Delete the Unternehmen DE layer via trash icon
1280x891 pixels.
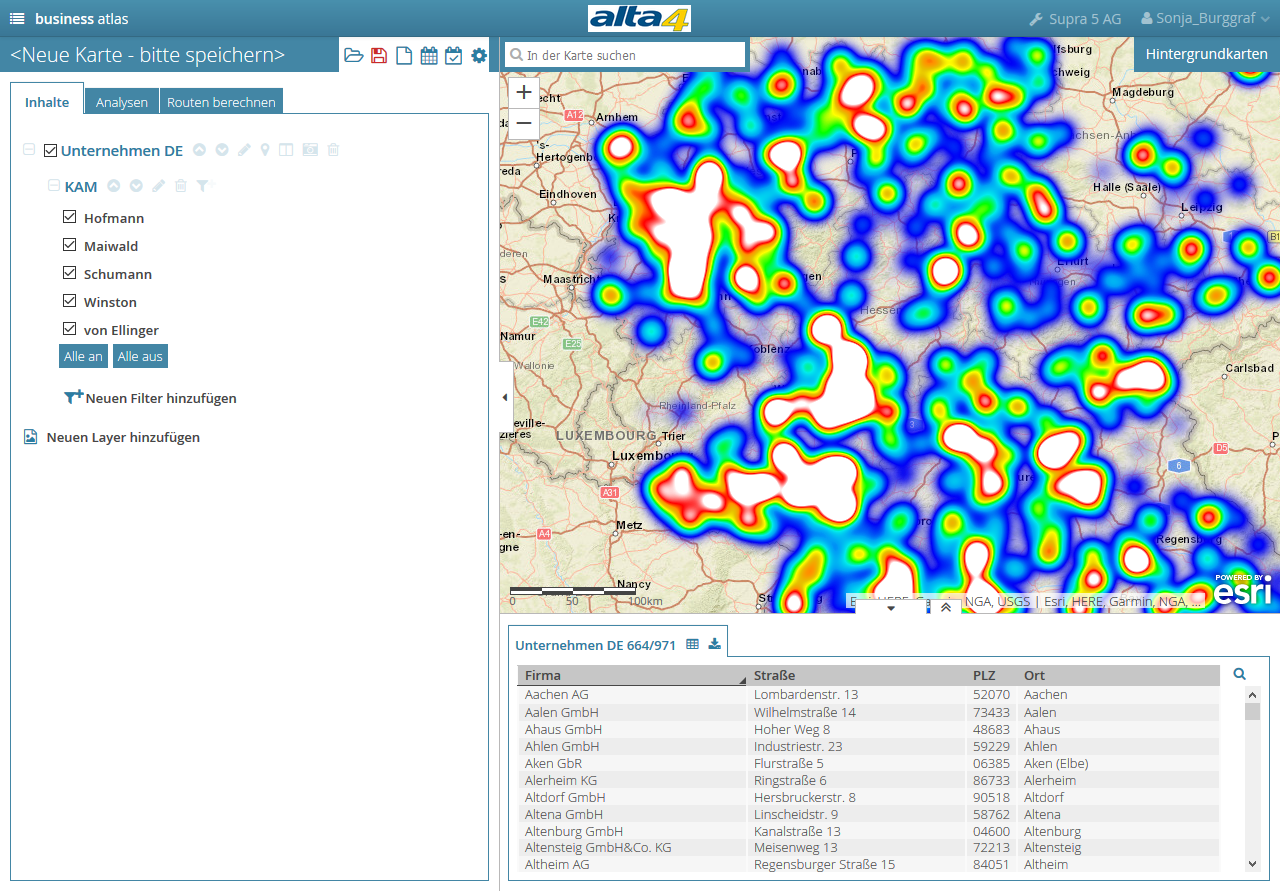333,150
